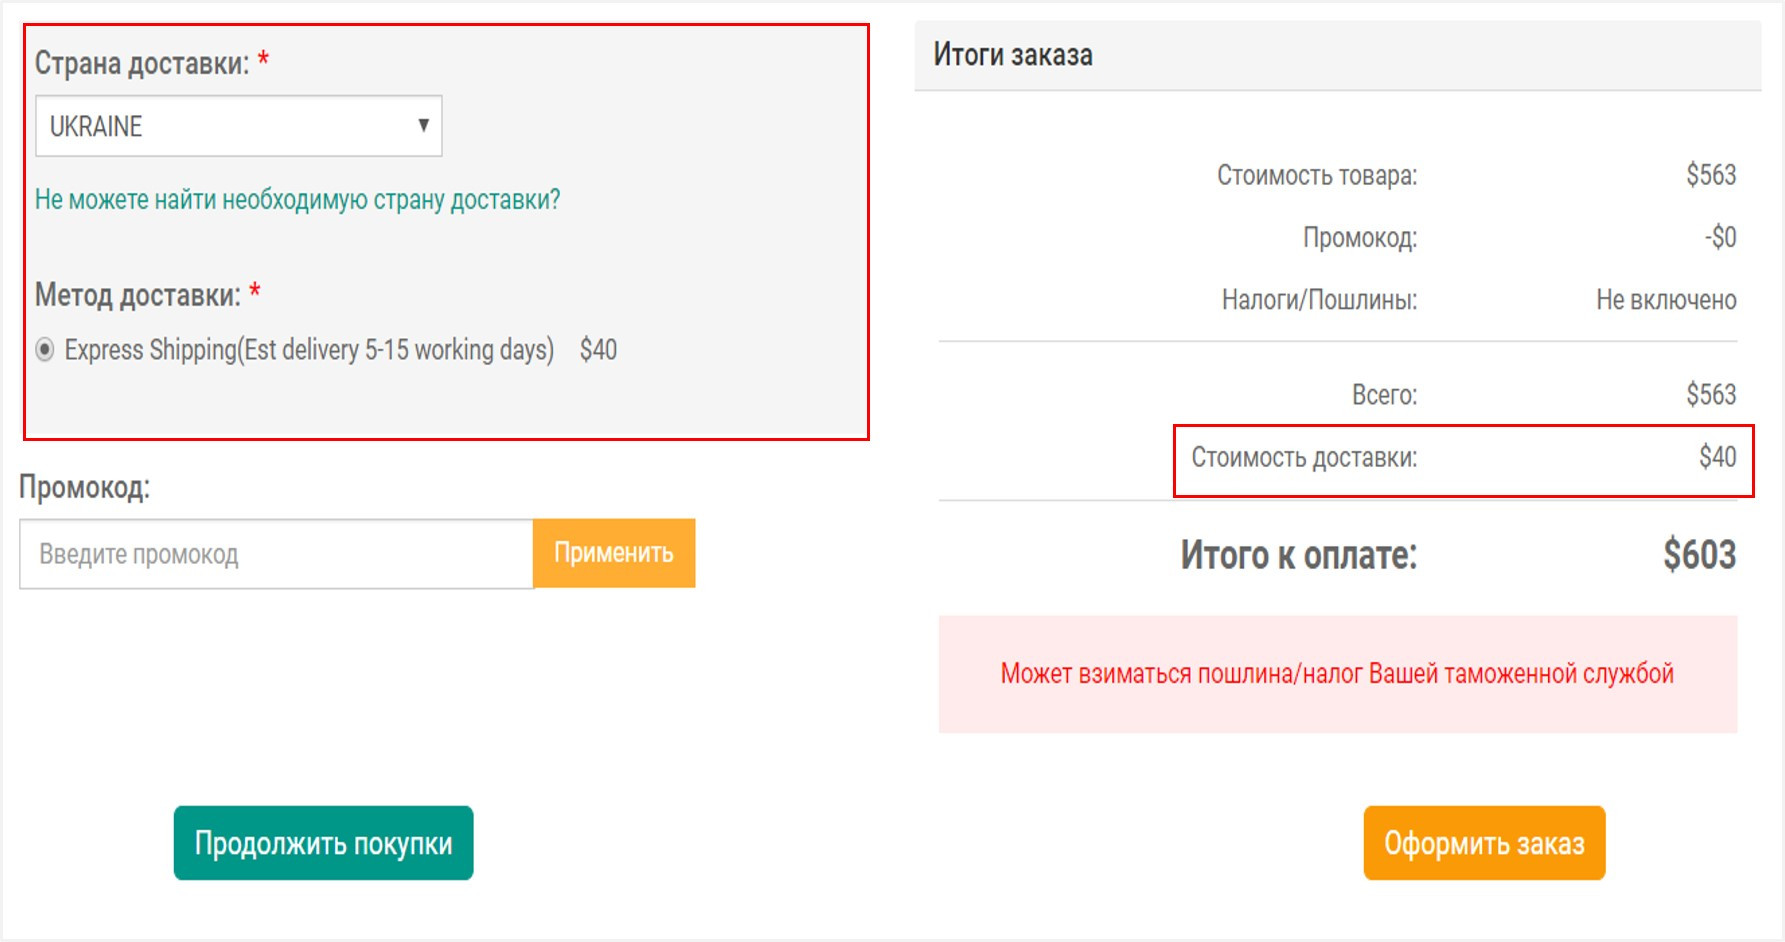Click the Стоимость доставки summary row label
The image size is (1785, 942).
click(1304, 458)
